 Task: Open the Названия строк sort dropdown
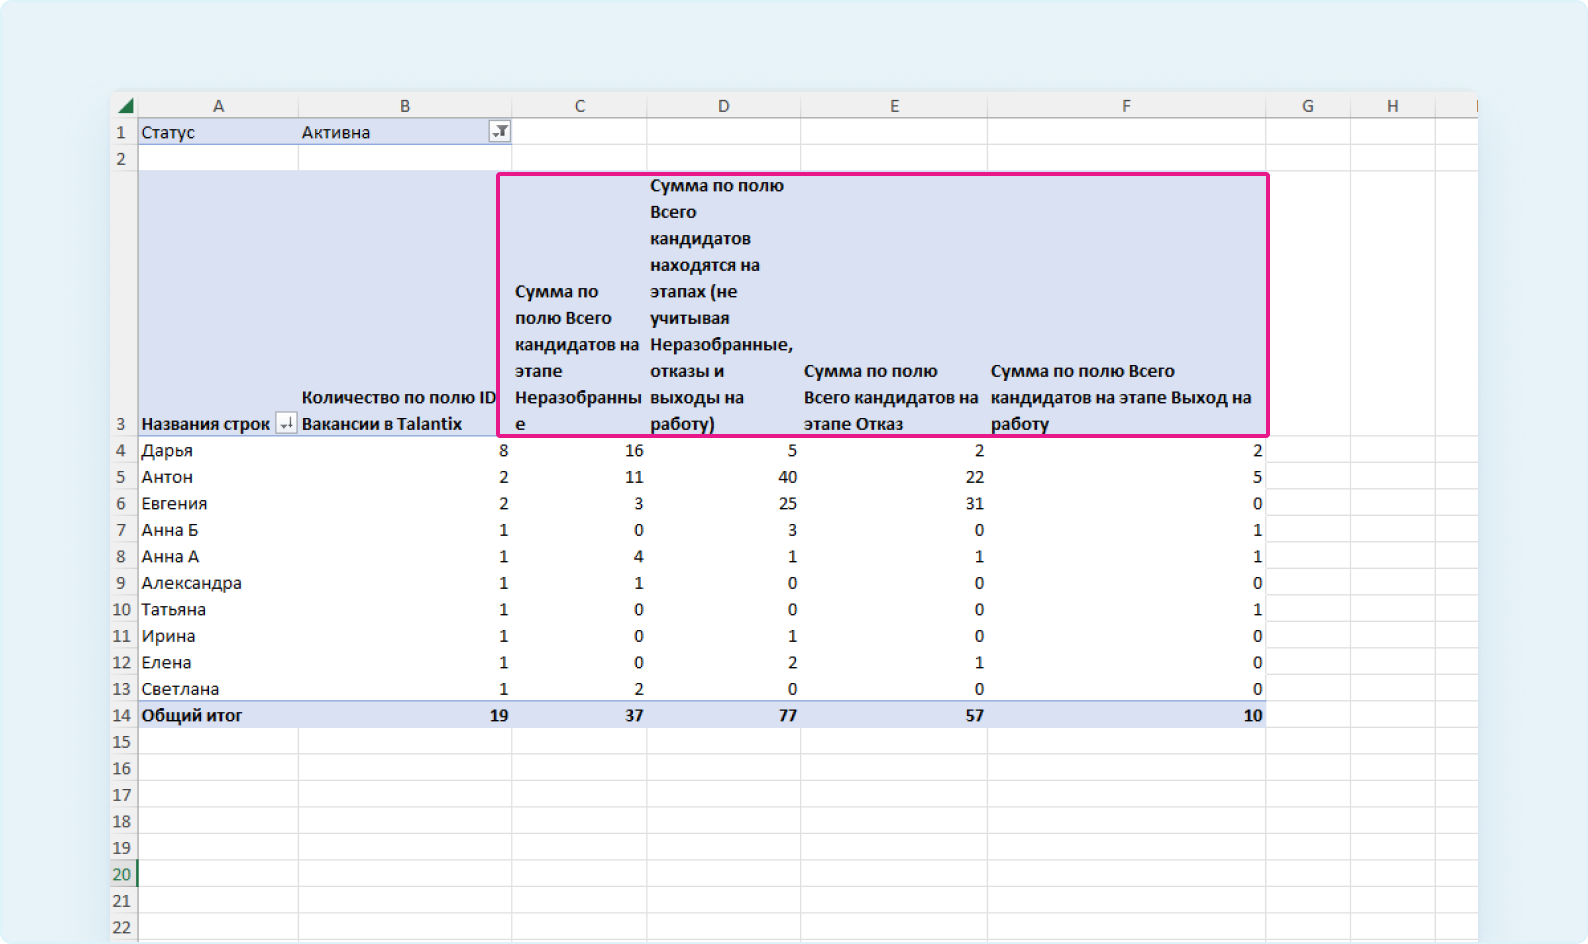(286, 424)
